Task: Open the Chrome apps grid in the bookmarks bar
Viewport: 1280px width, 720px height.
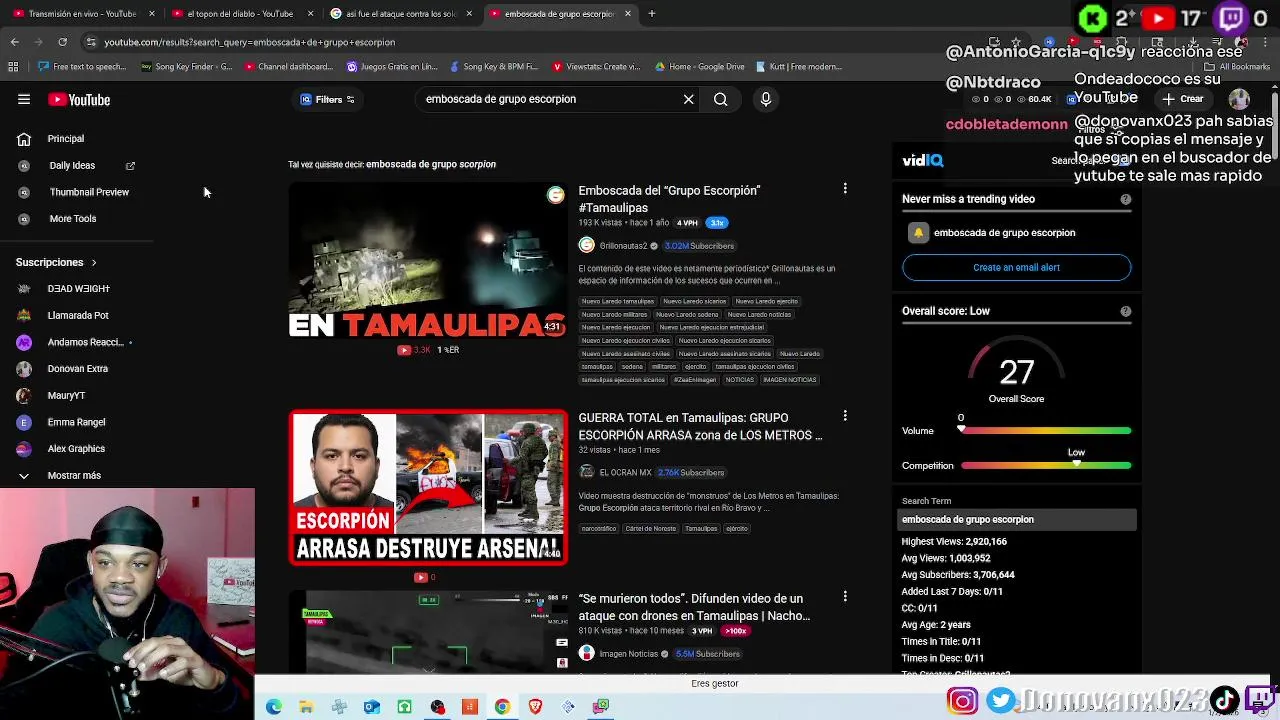Action: [x=13, y=67]
